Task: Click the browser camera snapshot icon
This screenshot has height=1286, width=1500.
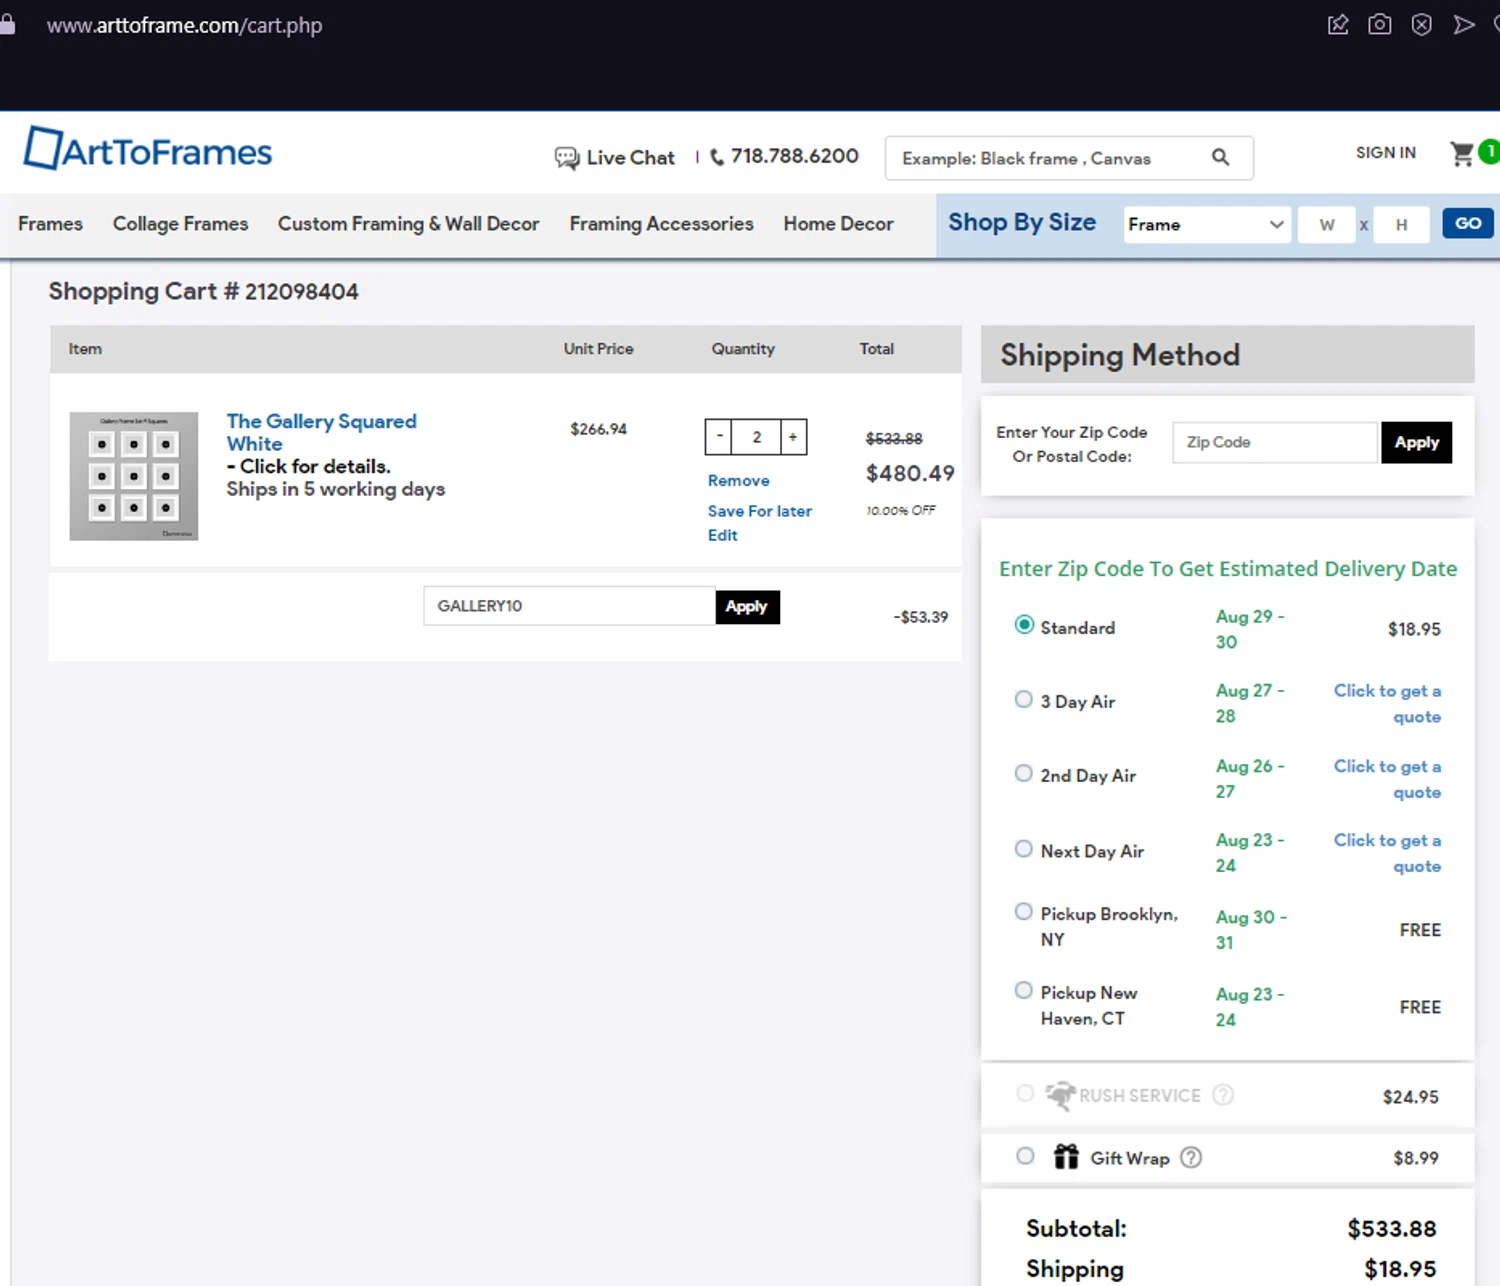Action: coord(1380,25)
